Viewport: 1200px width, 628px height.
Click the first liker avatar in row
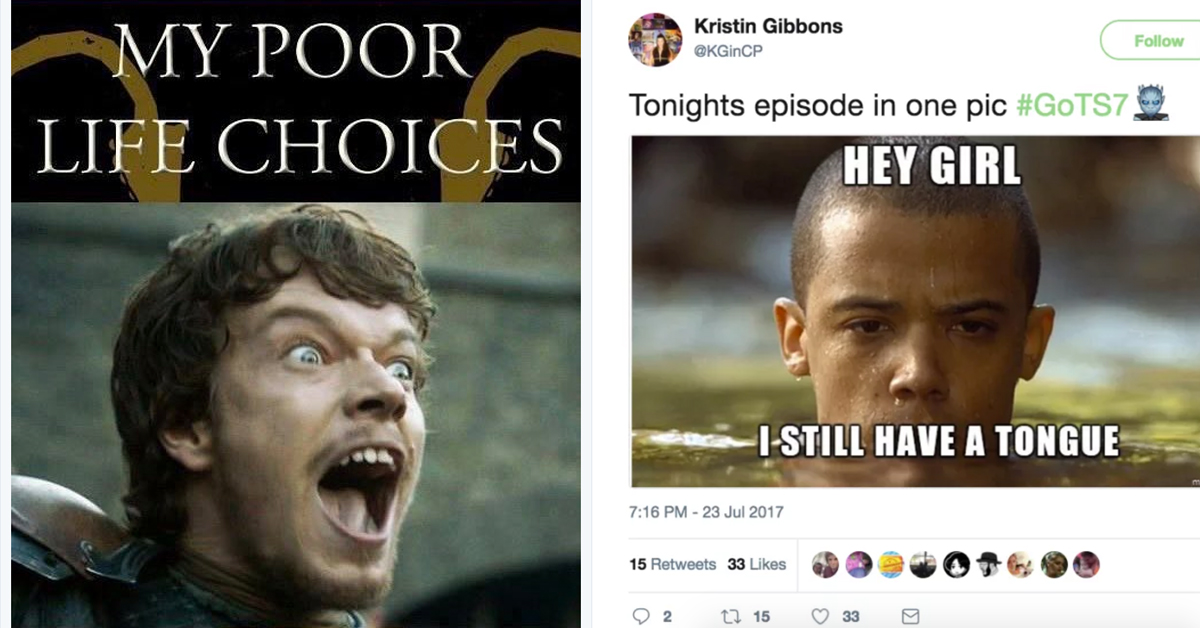coord(825,564)
